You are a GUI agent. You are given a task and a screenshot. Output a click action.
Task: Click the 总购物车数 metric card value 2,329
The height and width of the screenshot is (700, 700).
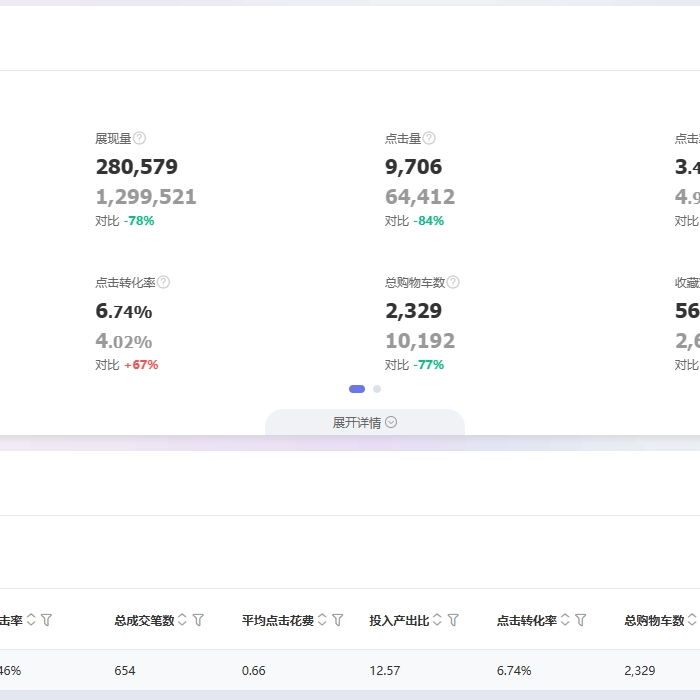coord(413,311)
